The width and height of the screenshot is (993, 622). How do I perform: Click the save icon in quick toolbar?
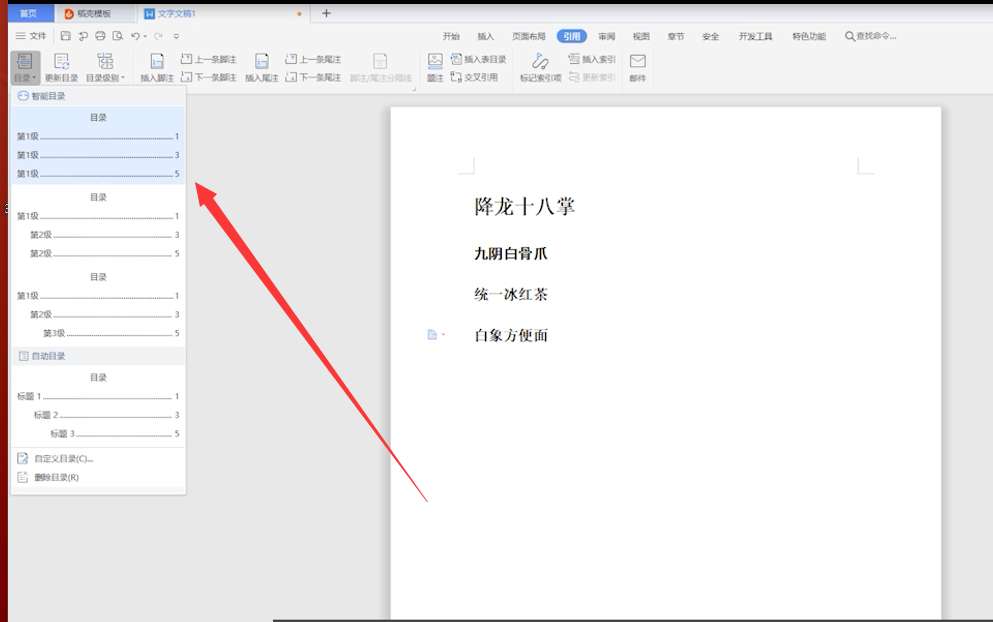point(66,36)
